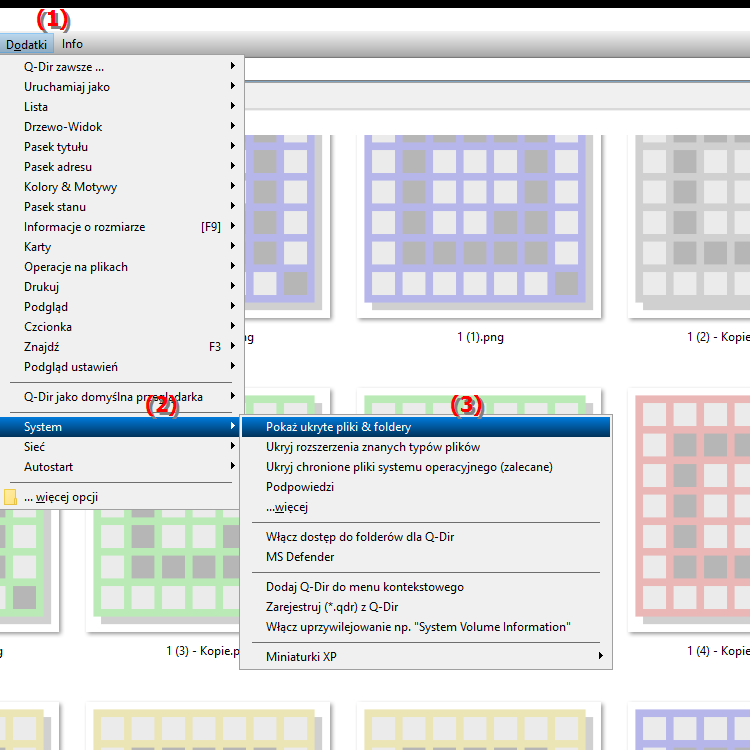Select the red '1 (4) - Kopie' thumbnail

point(691,510)
